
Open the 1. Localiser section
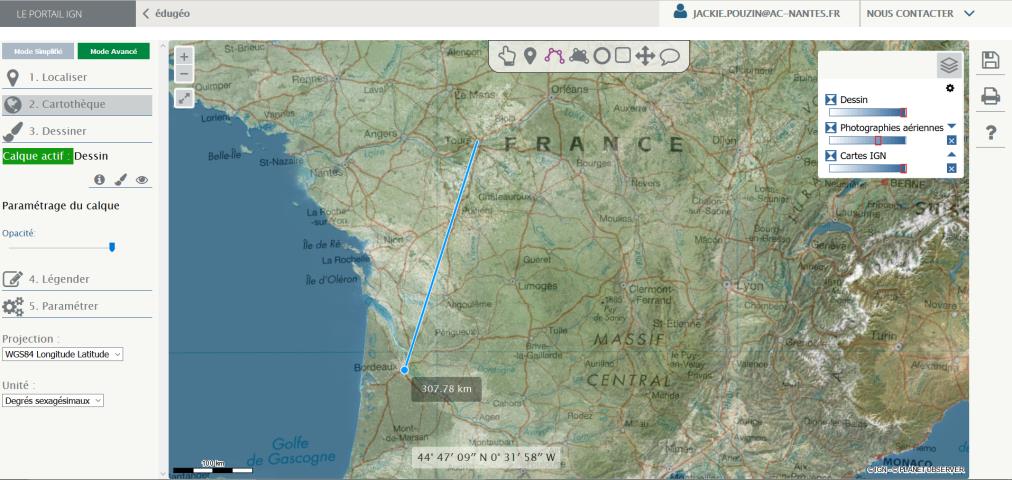click(58, 77)
